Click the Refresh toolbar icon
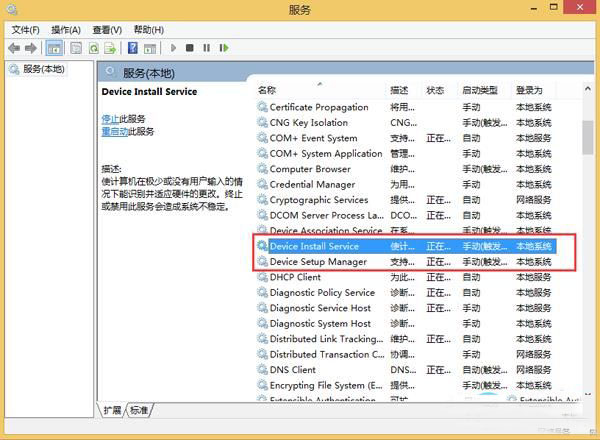 click(94, 48)
